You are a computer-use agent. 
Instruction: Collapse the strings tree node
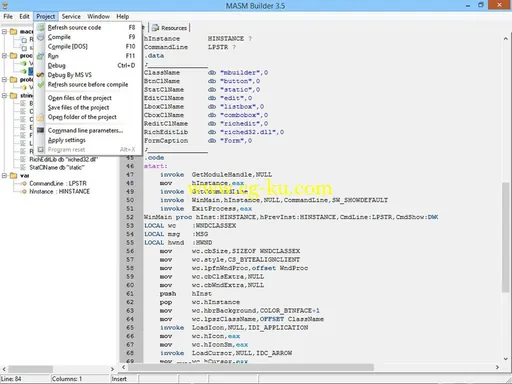pyautogui.click(x=4, y=96)
